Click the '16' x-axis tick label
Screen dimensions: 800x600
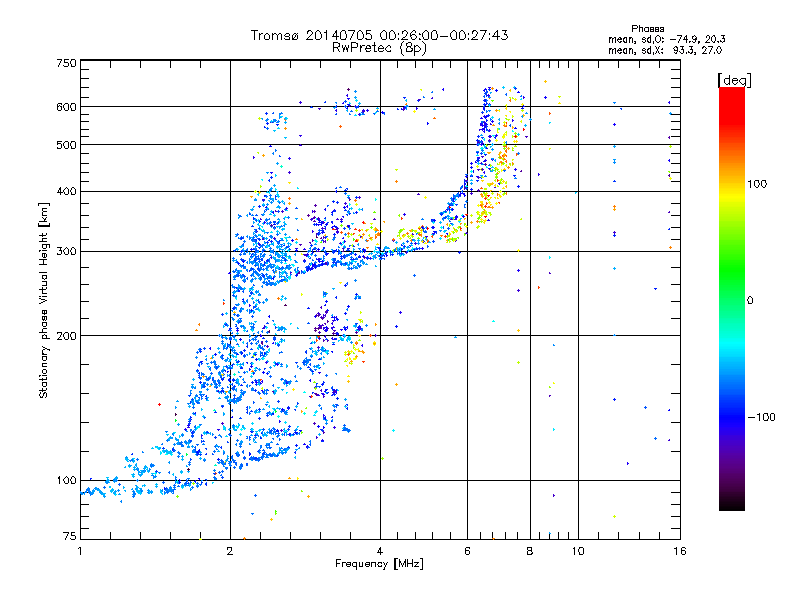click(x=680, y=551)
